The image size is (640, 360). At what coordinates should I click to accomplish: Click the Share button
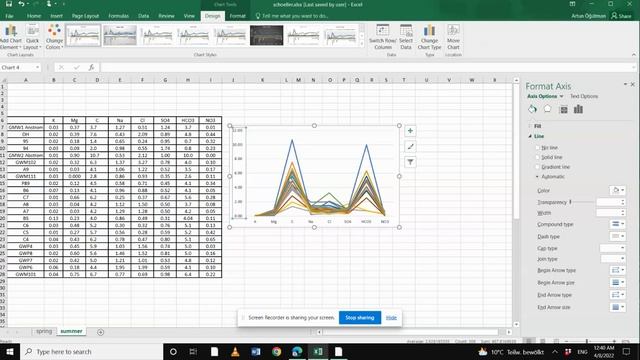coord(621,16)
